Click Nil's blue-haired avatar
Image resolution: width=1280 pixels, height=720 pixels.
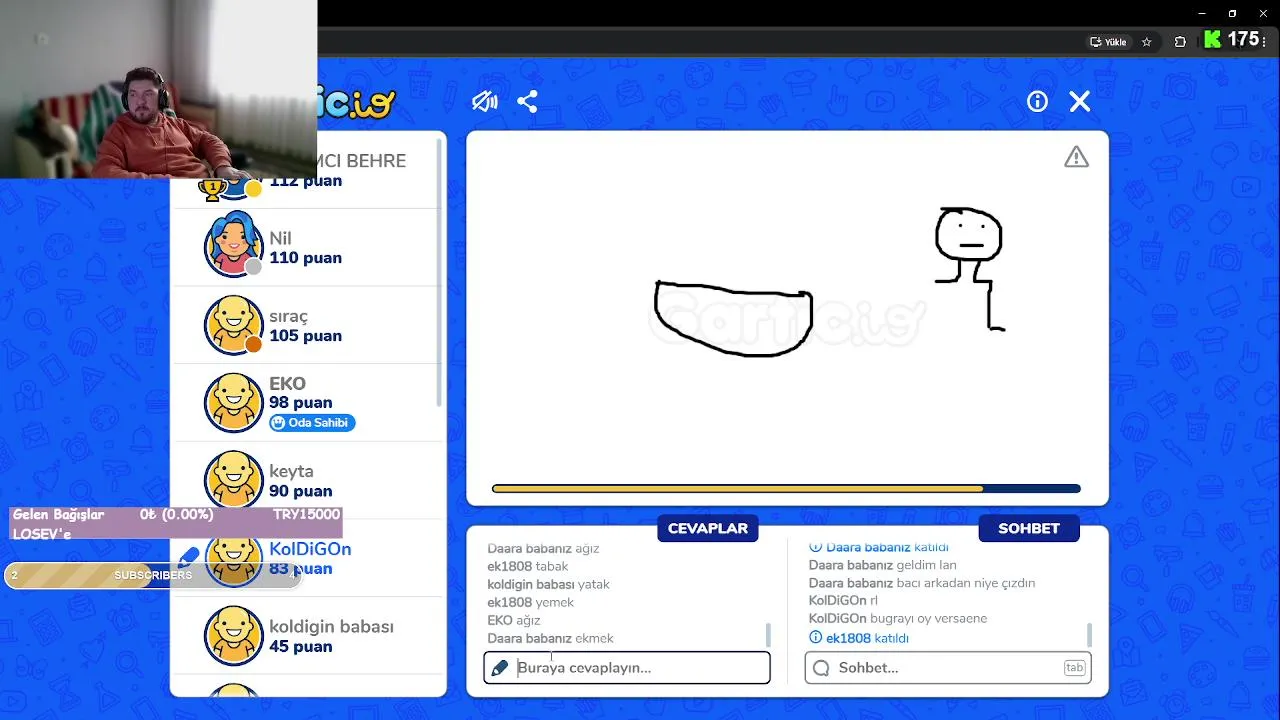(x=233, y=244)
